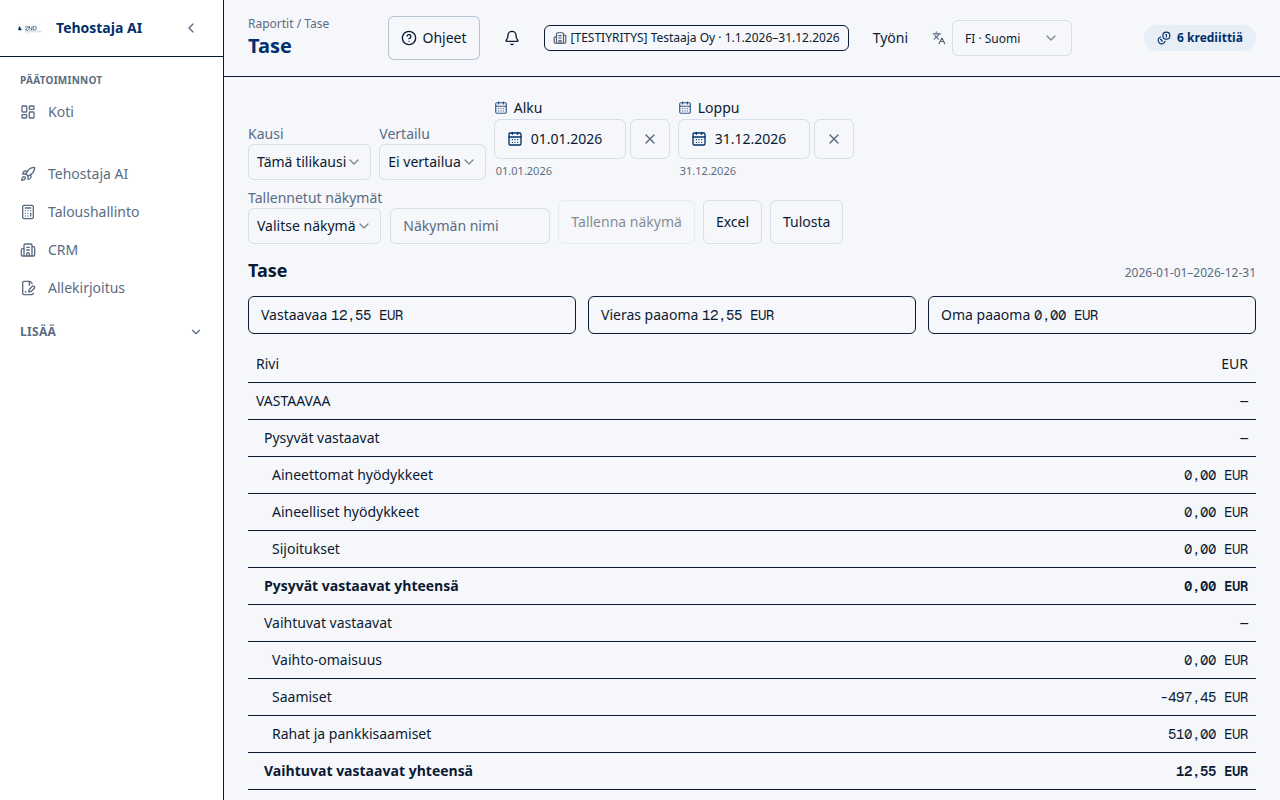Screen dimensions: 1280x800
Task: Click the Vaihto-omaisuus row label
Action: point(327,660)
